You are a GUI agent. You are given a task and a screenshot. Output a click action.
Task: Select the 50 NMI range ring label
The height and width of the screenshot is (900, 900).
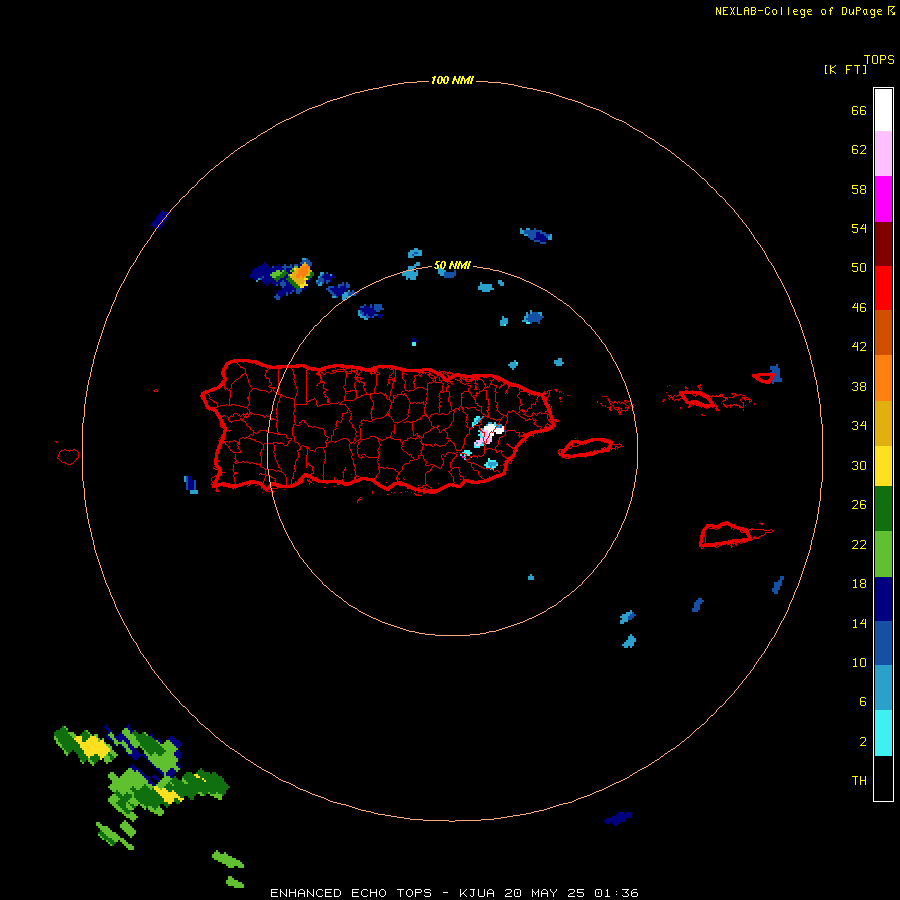[x=452, y=265]
